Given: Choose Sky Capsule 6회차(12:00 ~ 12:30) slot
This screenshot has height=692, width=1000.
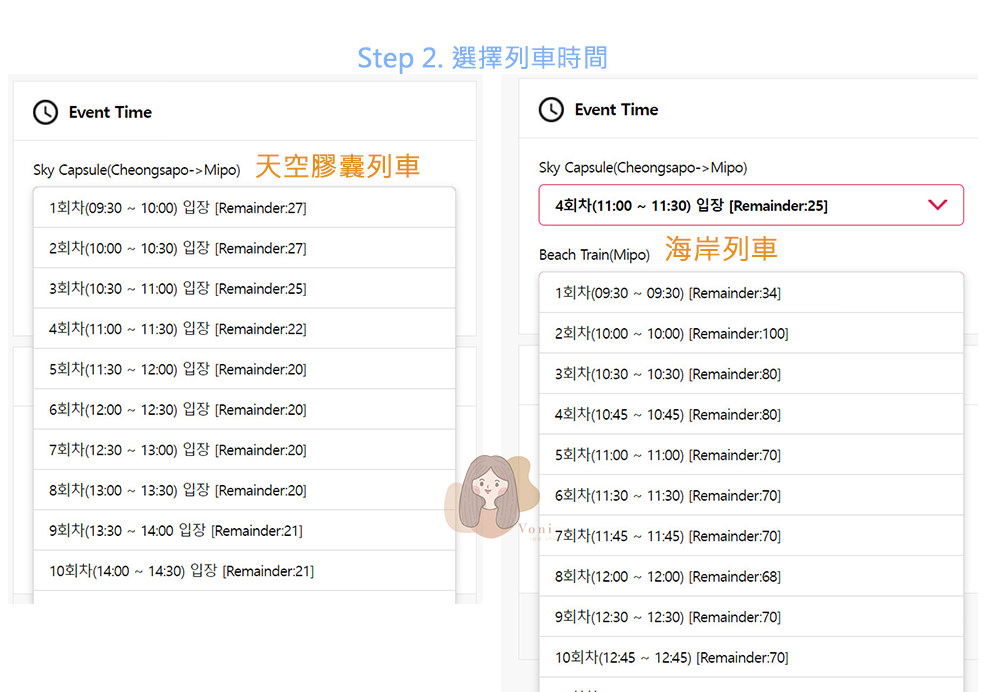Looking at the screenshot, I should (x=244, y=410).
